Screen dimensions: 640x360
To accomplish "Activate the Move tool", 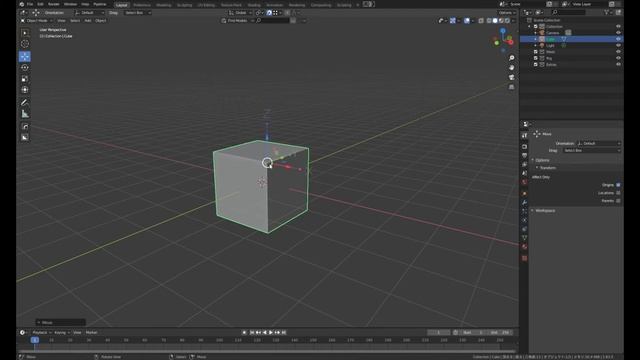I will click(x=25, y=56).
